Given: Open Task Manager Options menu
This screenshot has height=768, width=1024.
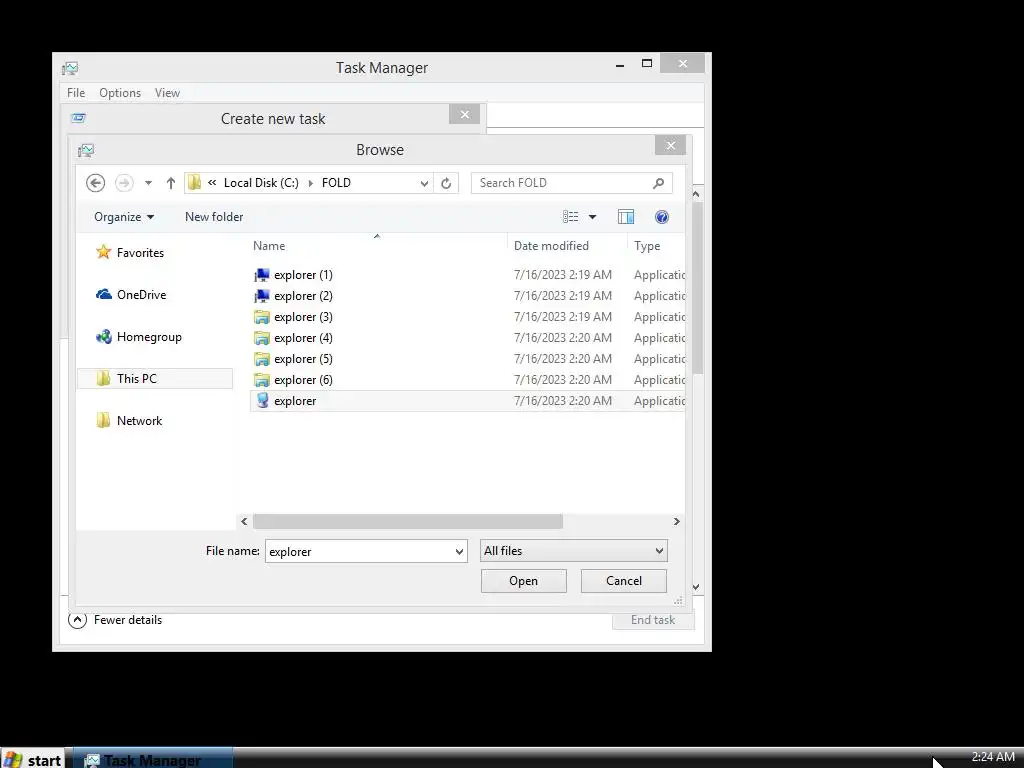Looking at the screenshot, I should click(120, 93).
